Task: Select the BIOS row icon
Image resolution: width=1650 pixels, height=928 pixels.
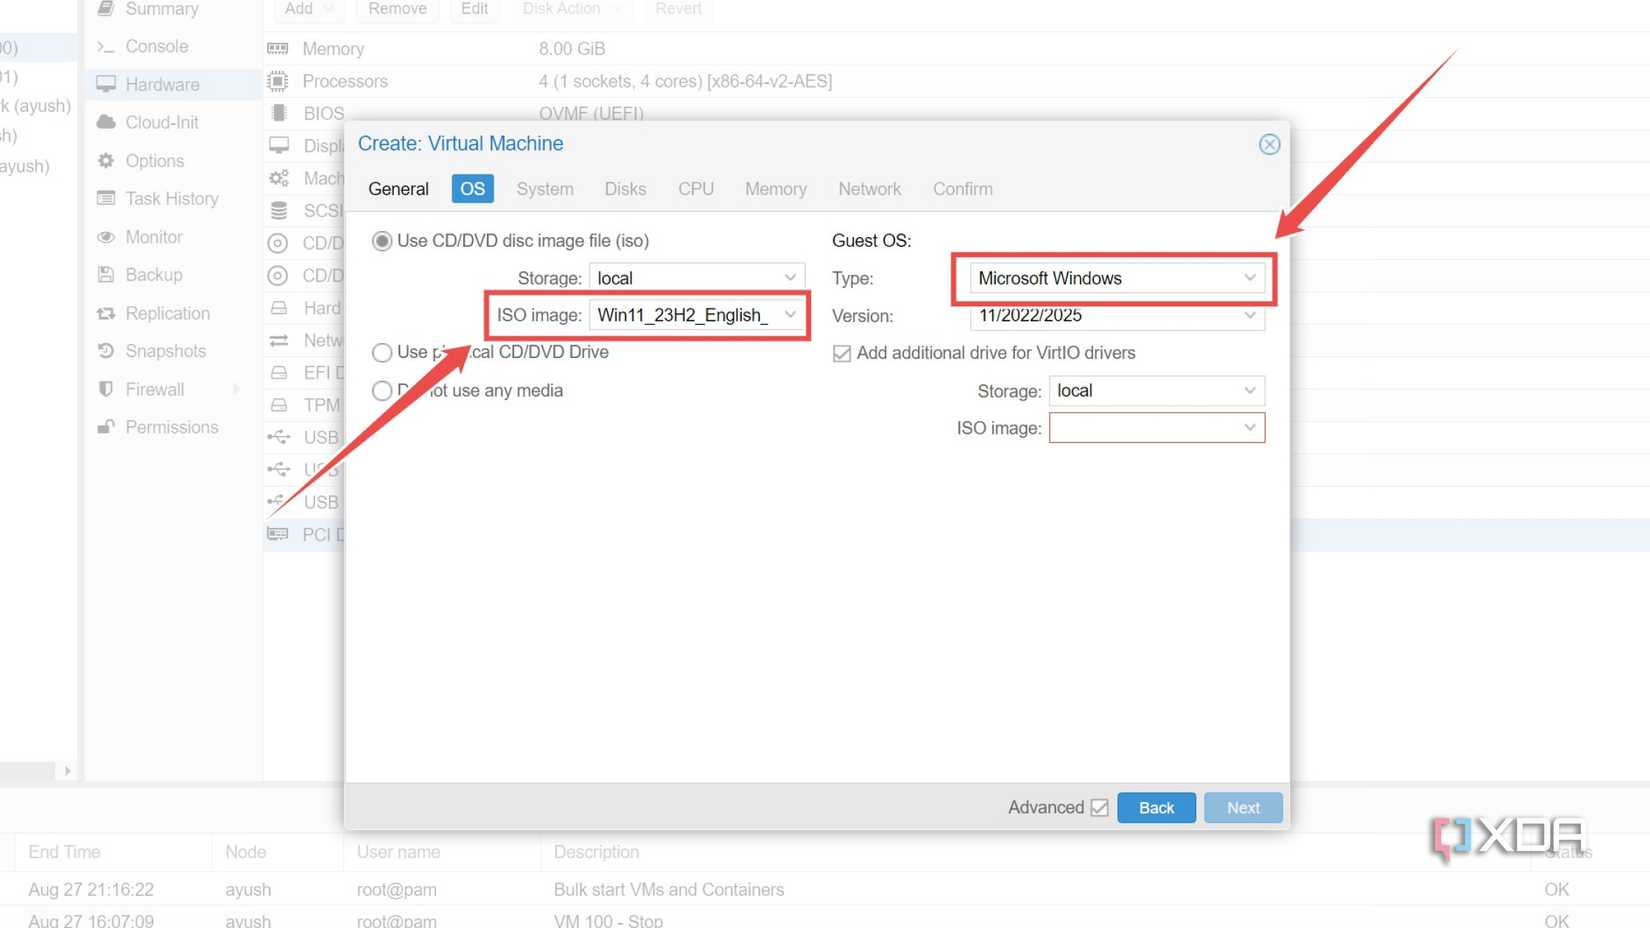Action: coord(279,112)
